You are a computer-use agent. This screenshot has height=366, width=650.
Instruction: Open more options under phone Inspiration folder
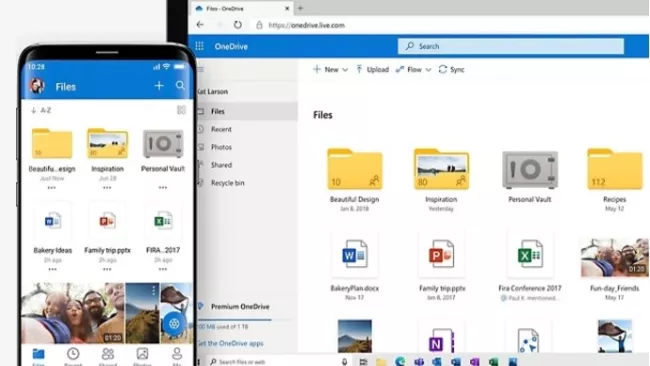[107, 188]
